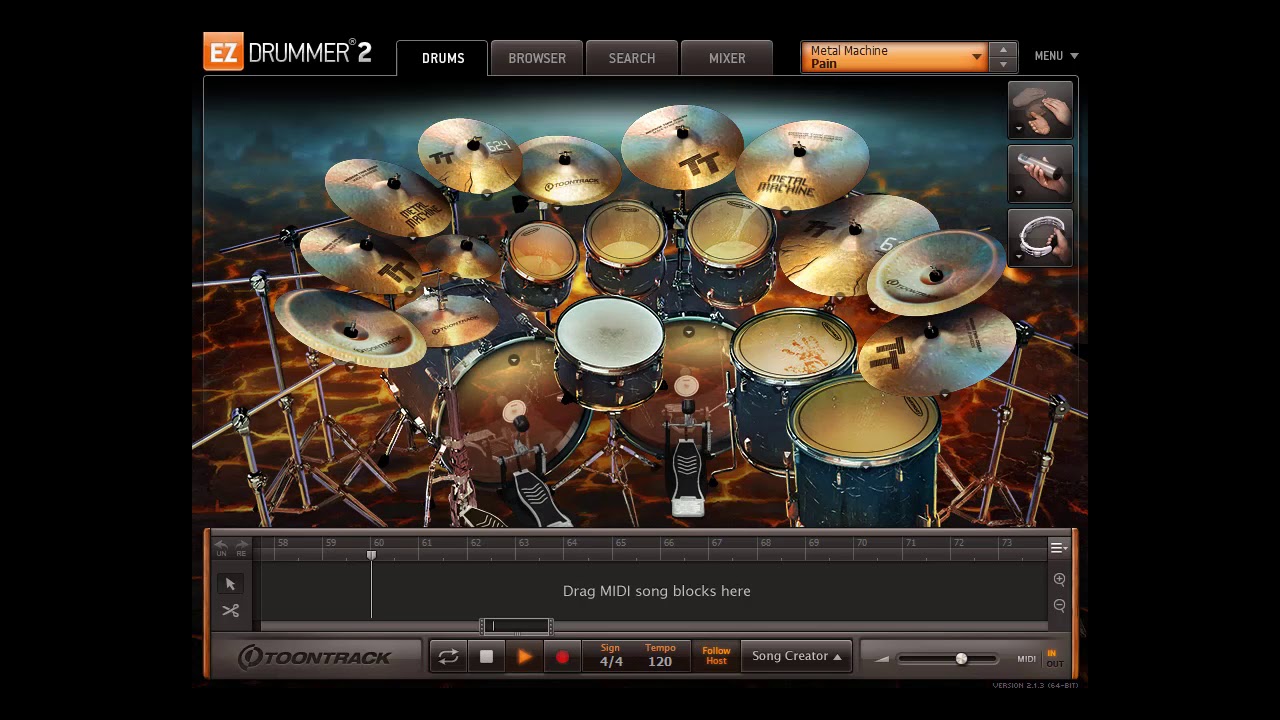The width and height of the screenshot is (1280, 720).
Task: Open the hand percussion claps slot
Action: tap(1040, 108)
